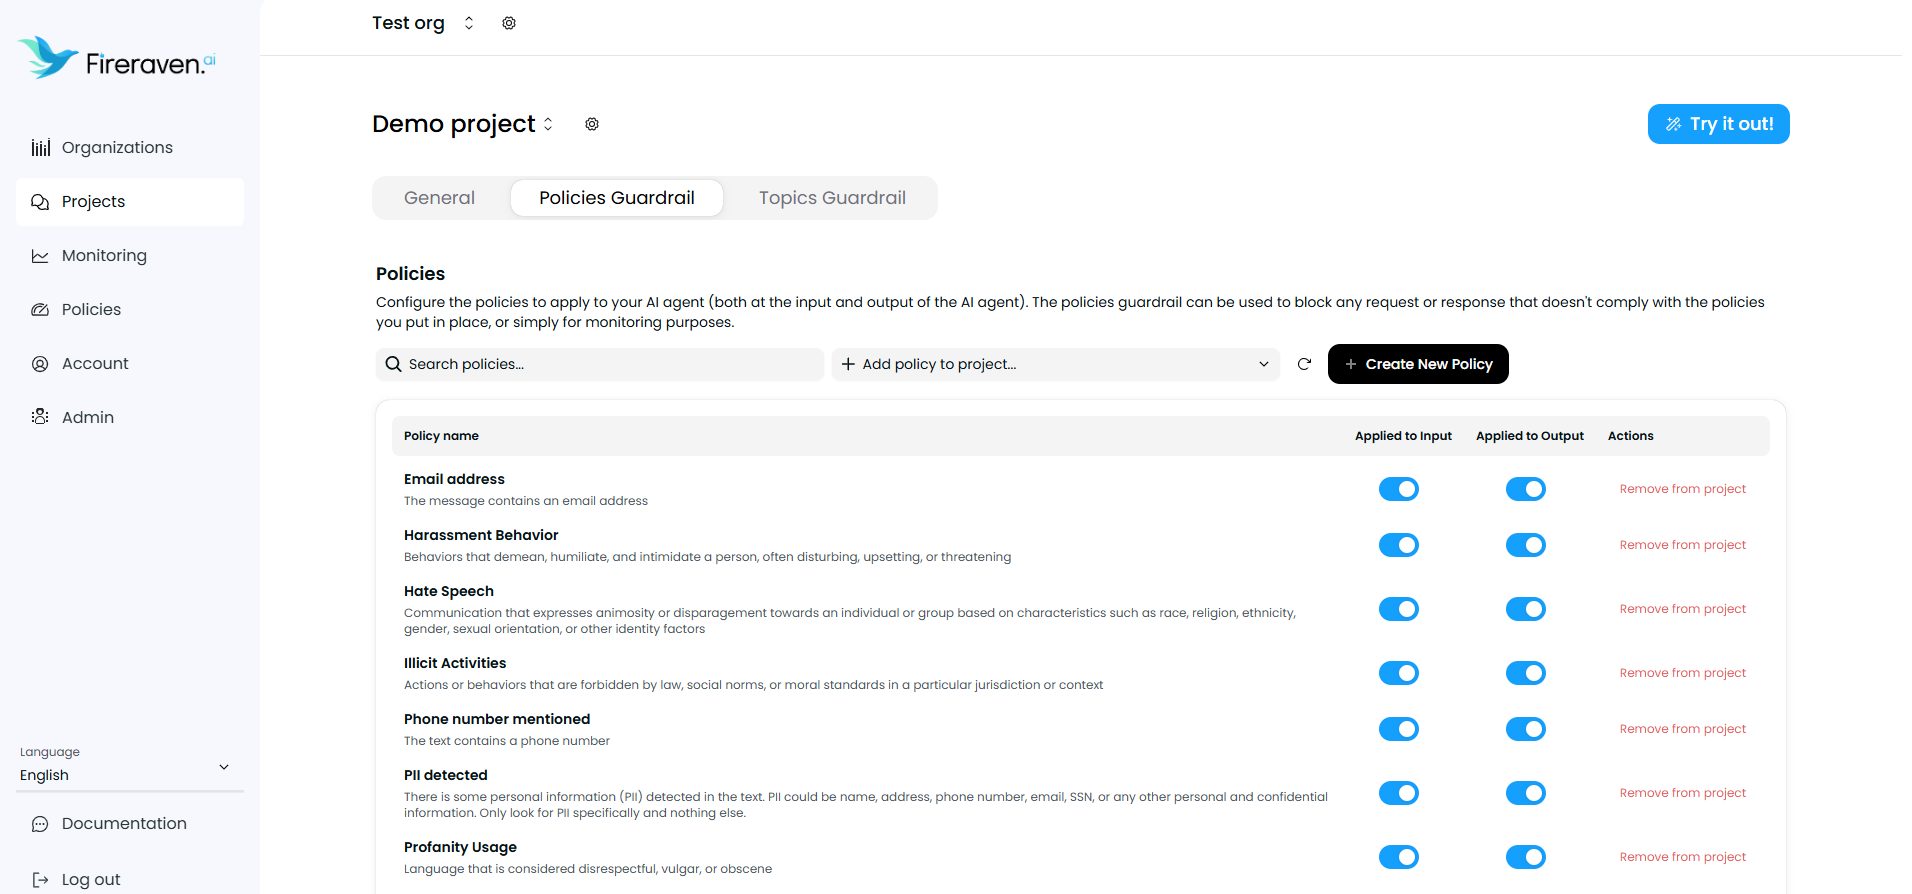The height and width of the screenshot is (894, 1912).
Task: Click the Create New Policy button
Action: point(1418,364)
